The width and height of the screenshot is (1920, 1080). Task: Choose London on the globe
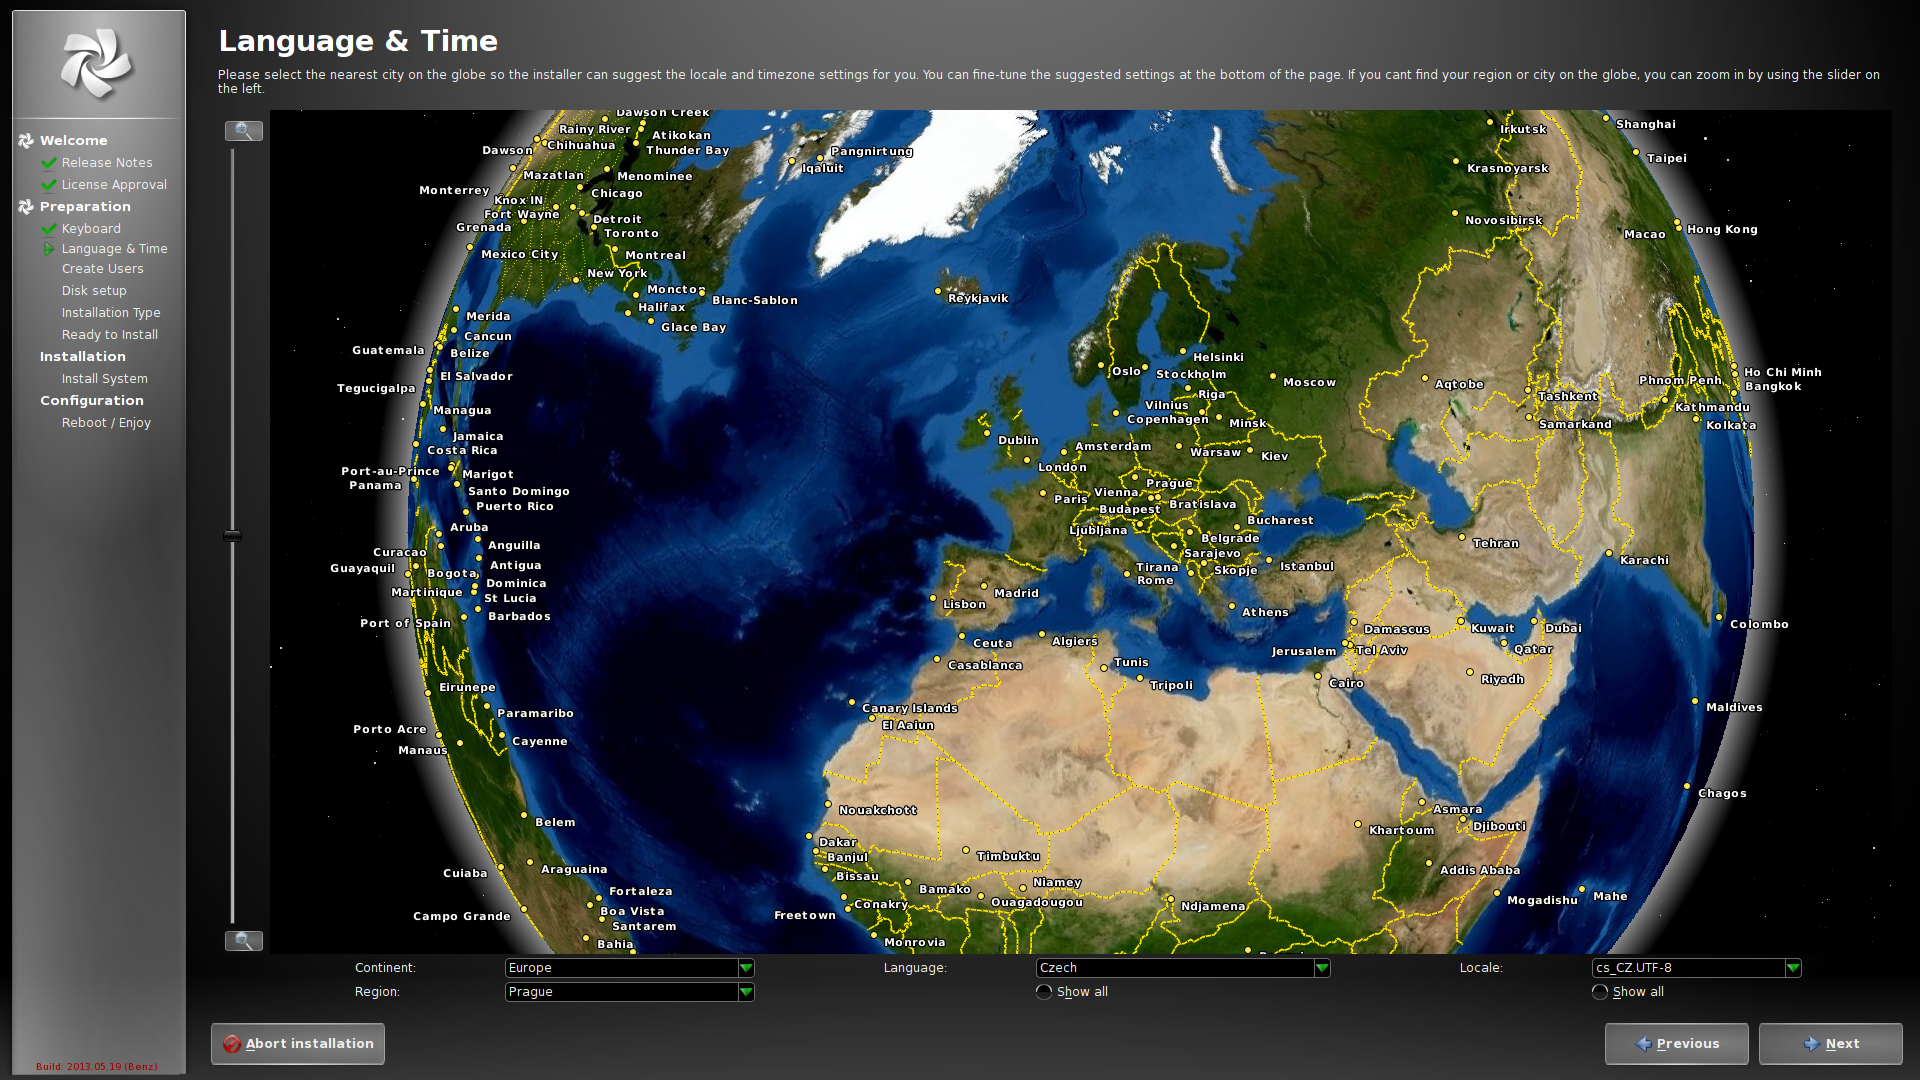pos(1027,460)
